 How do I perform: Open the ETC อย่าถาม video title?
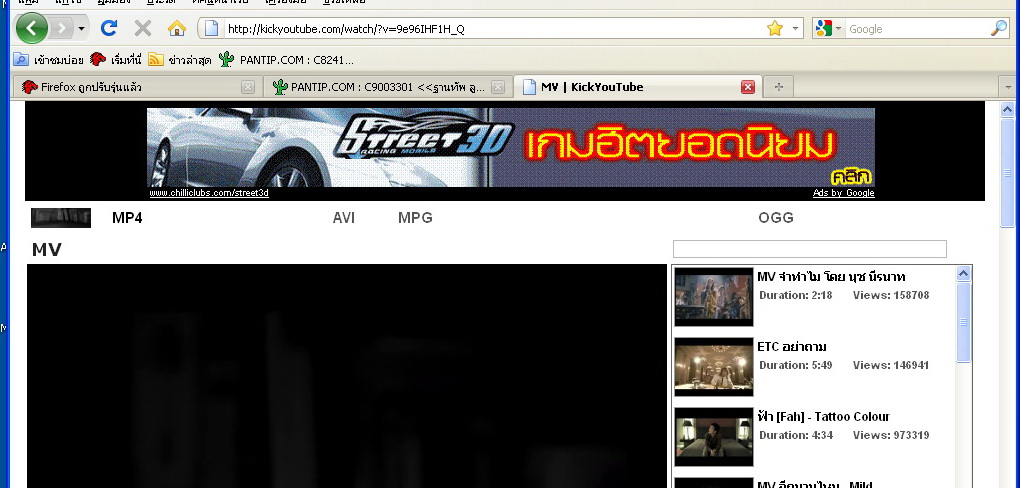point(792,347)
